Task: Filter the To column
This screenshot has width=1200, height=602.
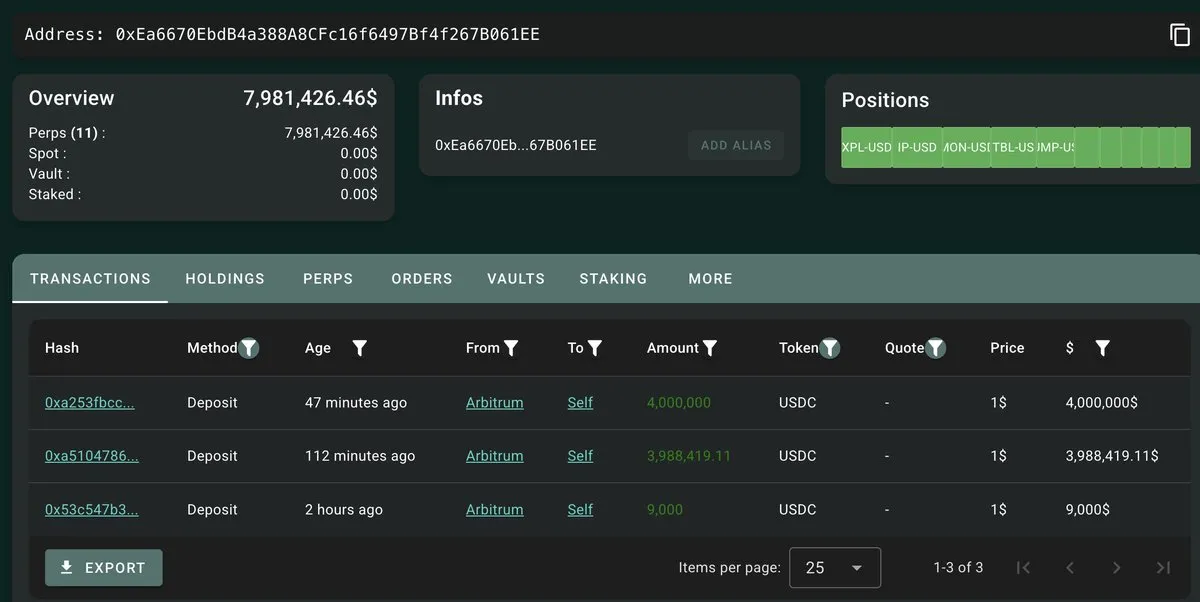Action: pyautogui.click(x=595, y=348)
